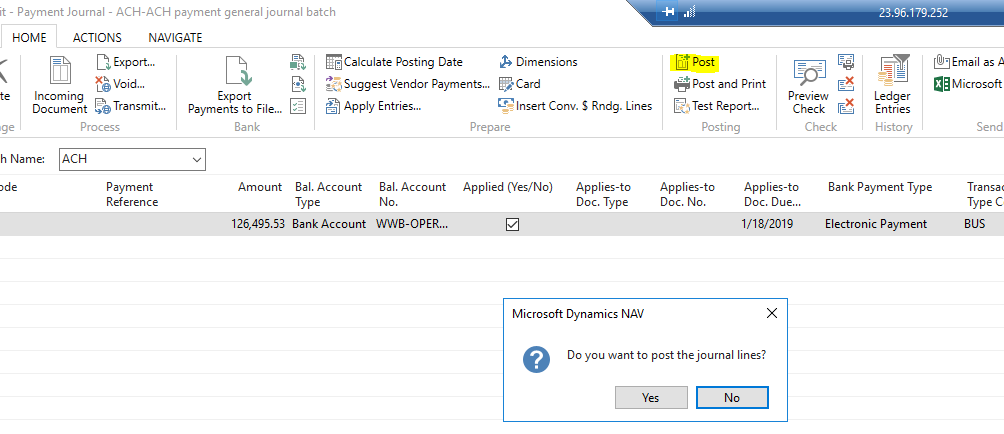The width and height of the screenshot is (1004, 434).
Task: Click Calculate Posting Date
Action: (394, 62)
